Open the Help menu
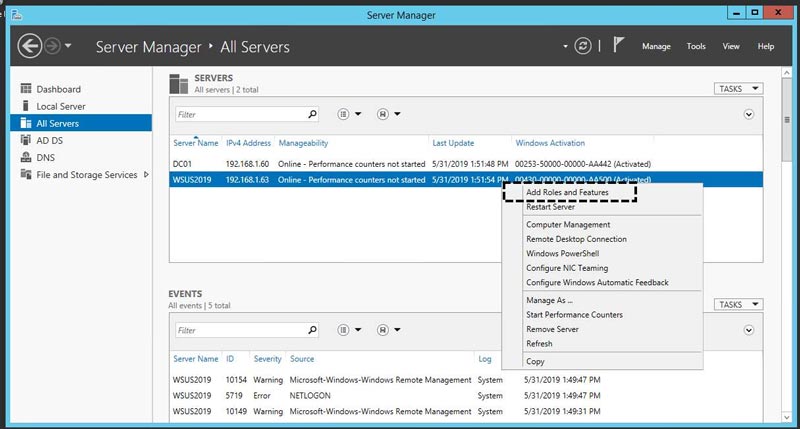 [x=765, y=46]
